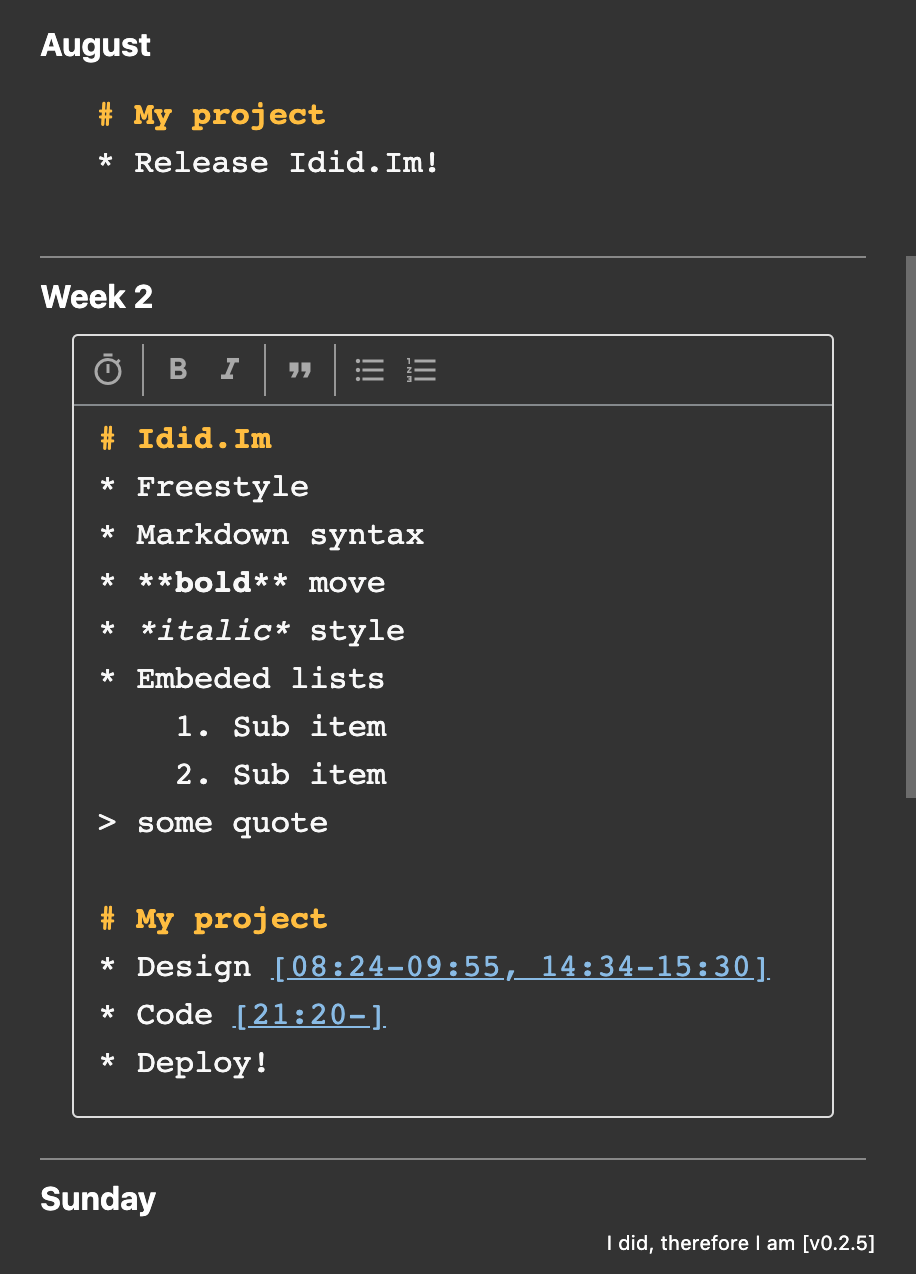Click the 'Deploy!' list item in editor
The width and height of the screenshot is (916, 1274).
[x=202, y=1063]
